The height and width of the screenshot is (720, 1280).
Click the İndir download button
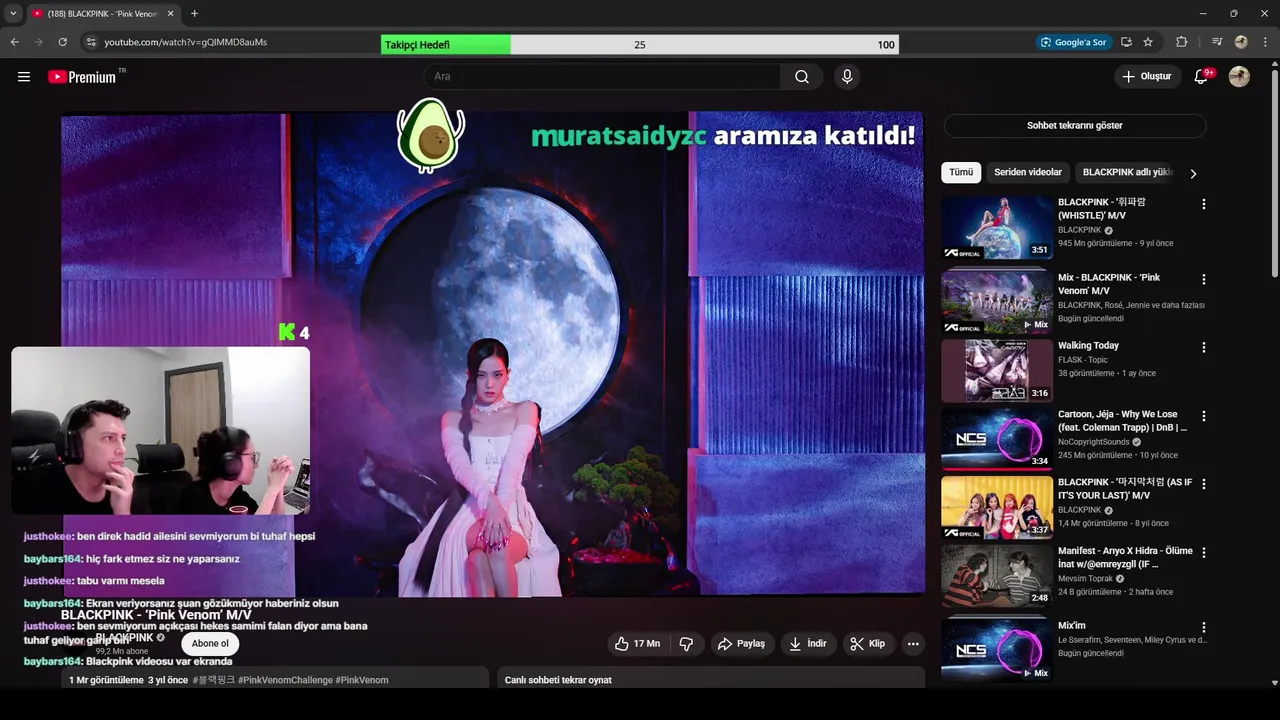[807, 644]
